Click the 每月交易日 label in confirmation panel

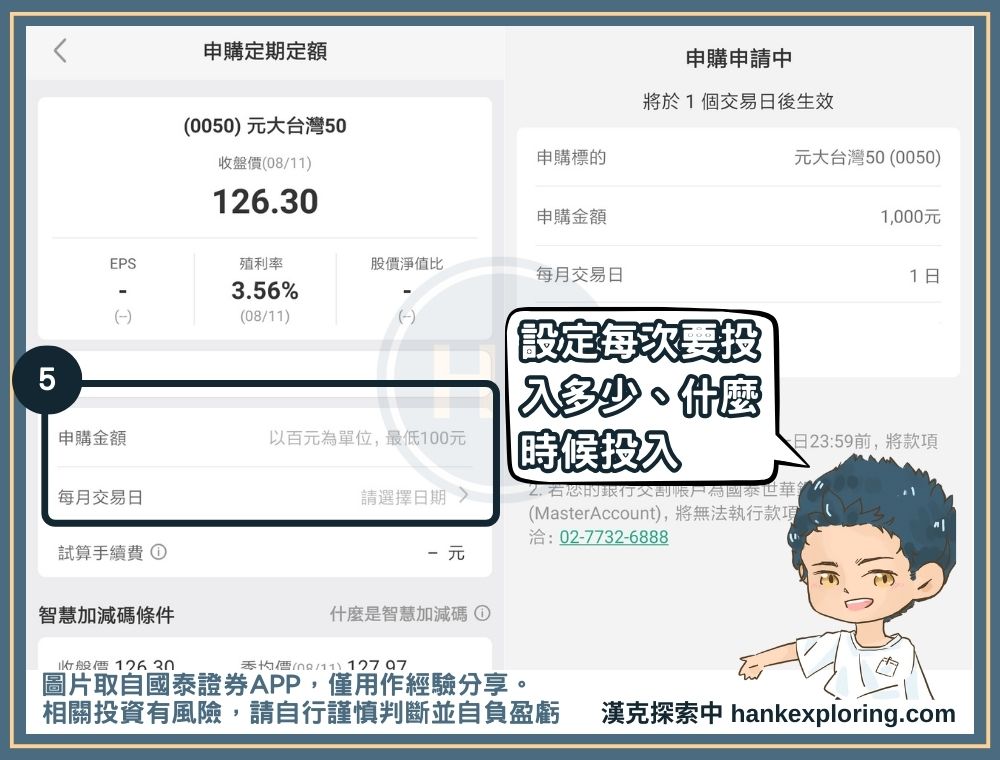point(579,275)
